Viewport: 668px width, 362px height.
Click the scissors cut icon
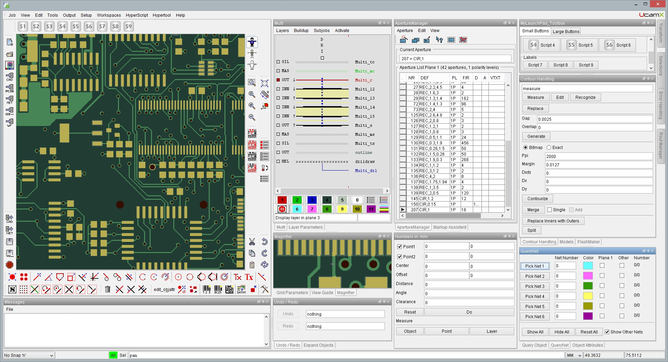(x=252, y=242)
